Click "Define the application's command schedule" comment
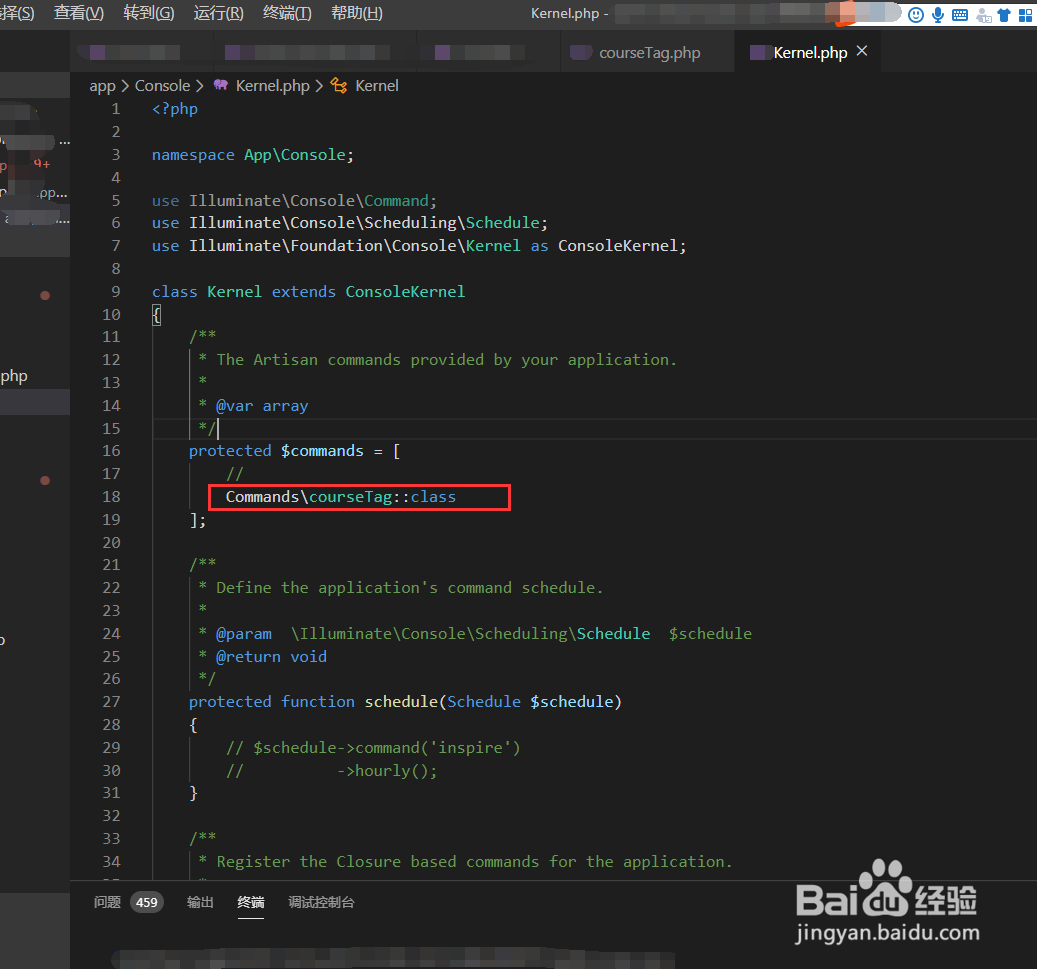Image resolution: width=1037 pixels, height=969 pixels. [x=409, y=588]
